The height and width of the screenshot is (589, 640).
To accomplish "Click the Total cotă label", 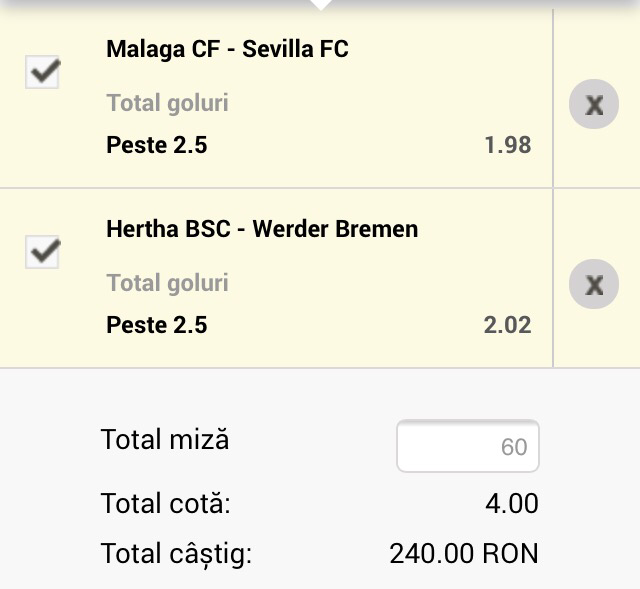I will coord(165,503).
